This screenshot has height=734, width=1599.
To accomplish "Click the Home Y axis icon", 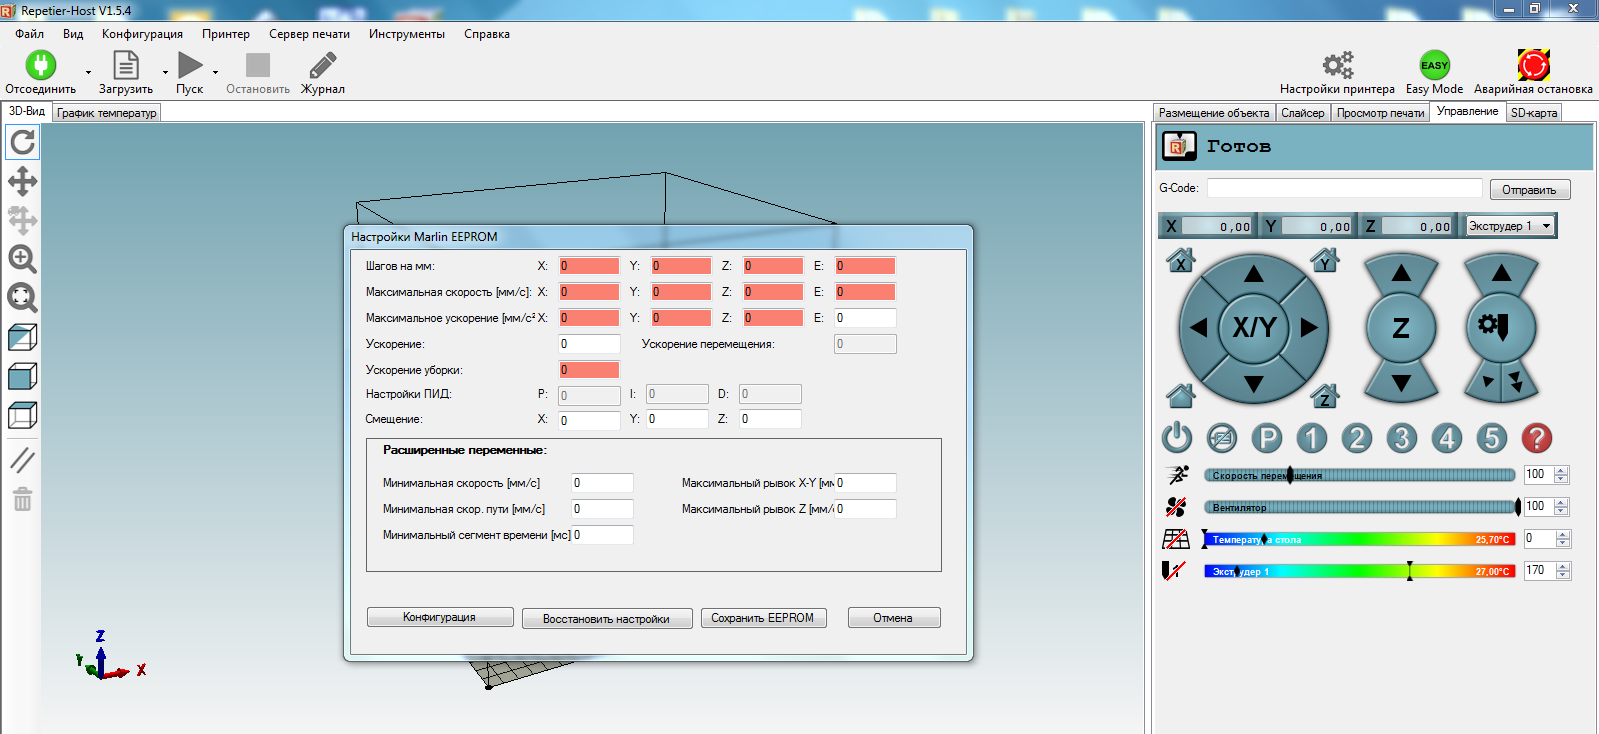I will 1325,261.
